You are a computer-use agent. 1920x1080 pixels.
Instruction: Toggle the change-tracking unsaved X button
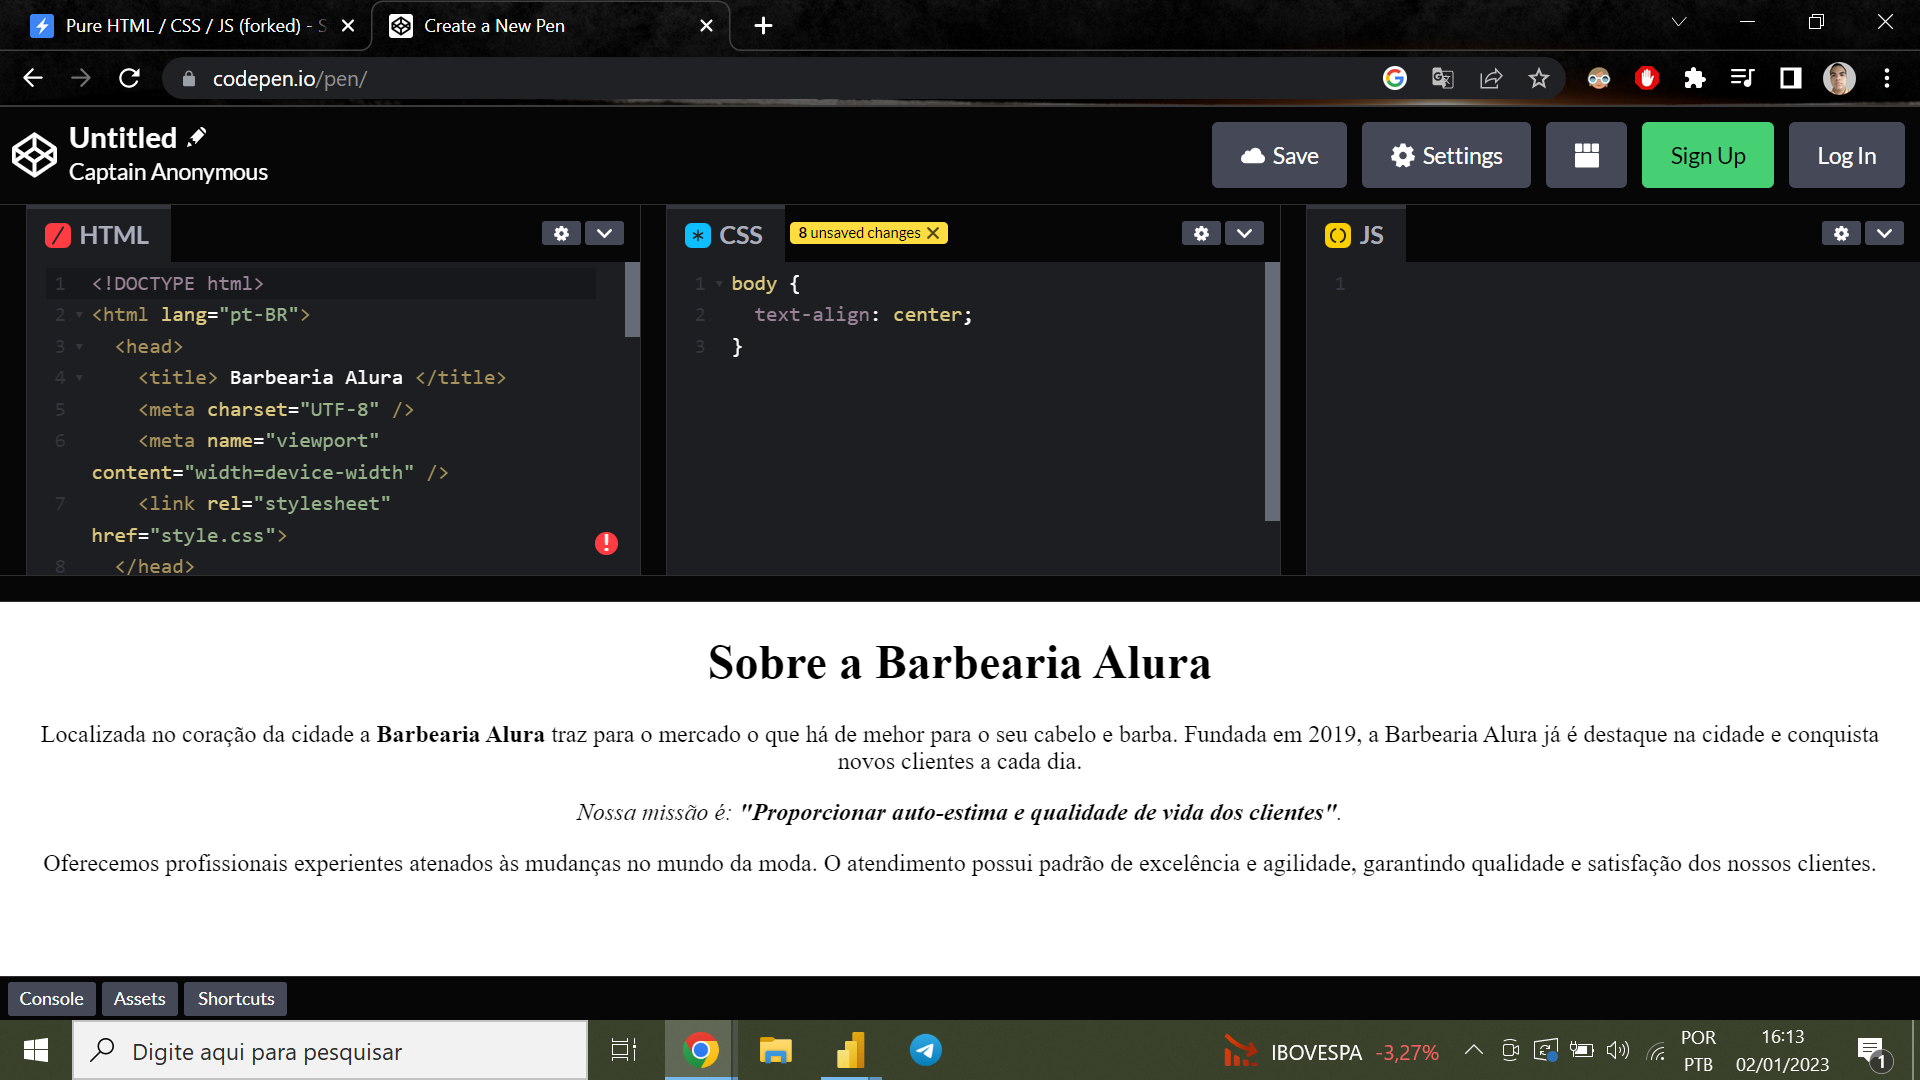coord(934,232)
